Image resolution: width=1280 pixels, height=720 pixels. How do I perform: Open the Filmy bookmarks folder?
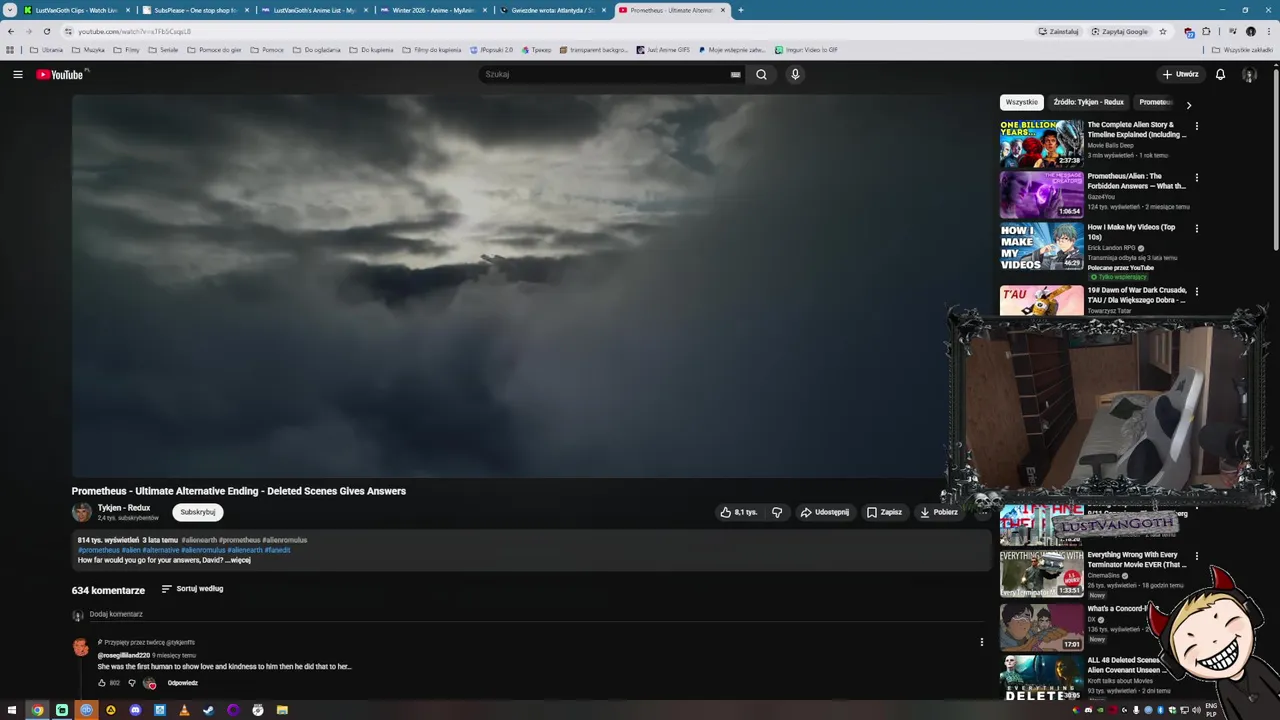click(x=126, y=49)
